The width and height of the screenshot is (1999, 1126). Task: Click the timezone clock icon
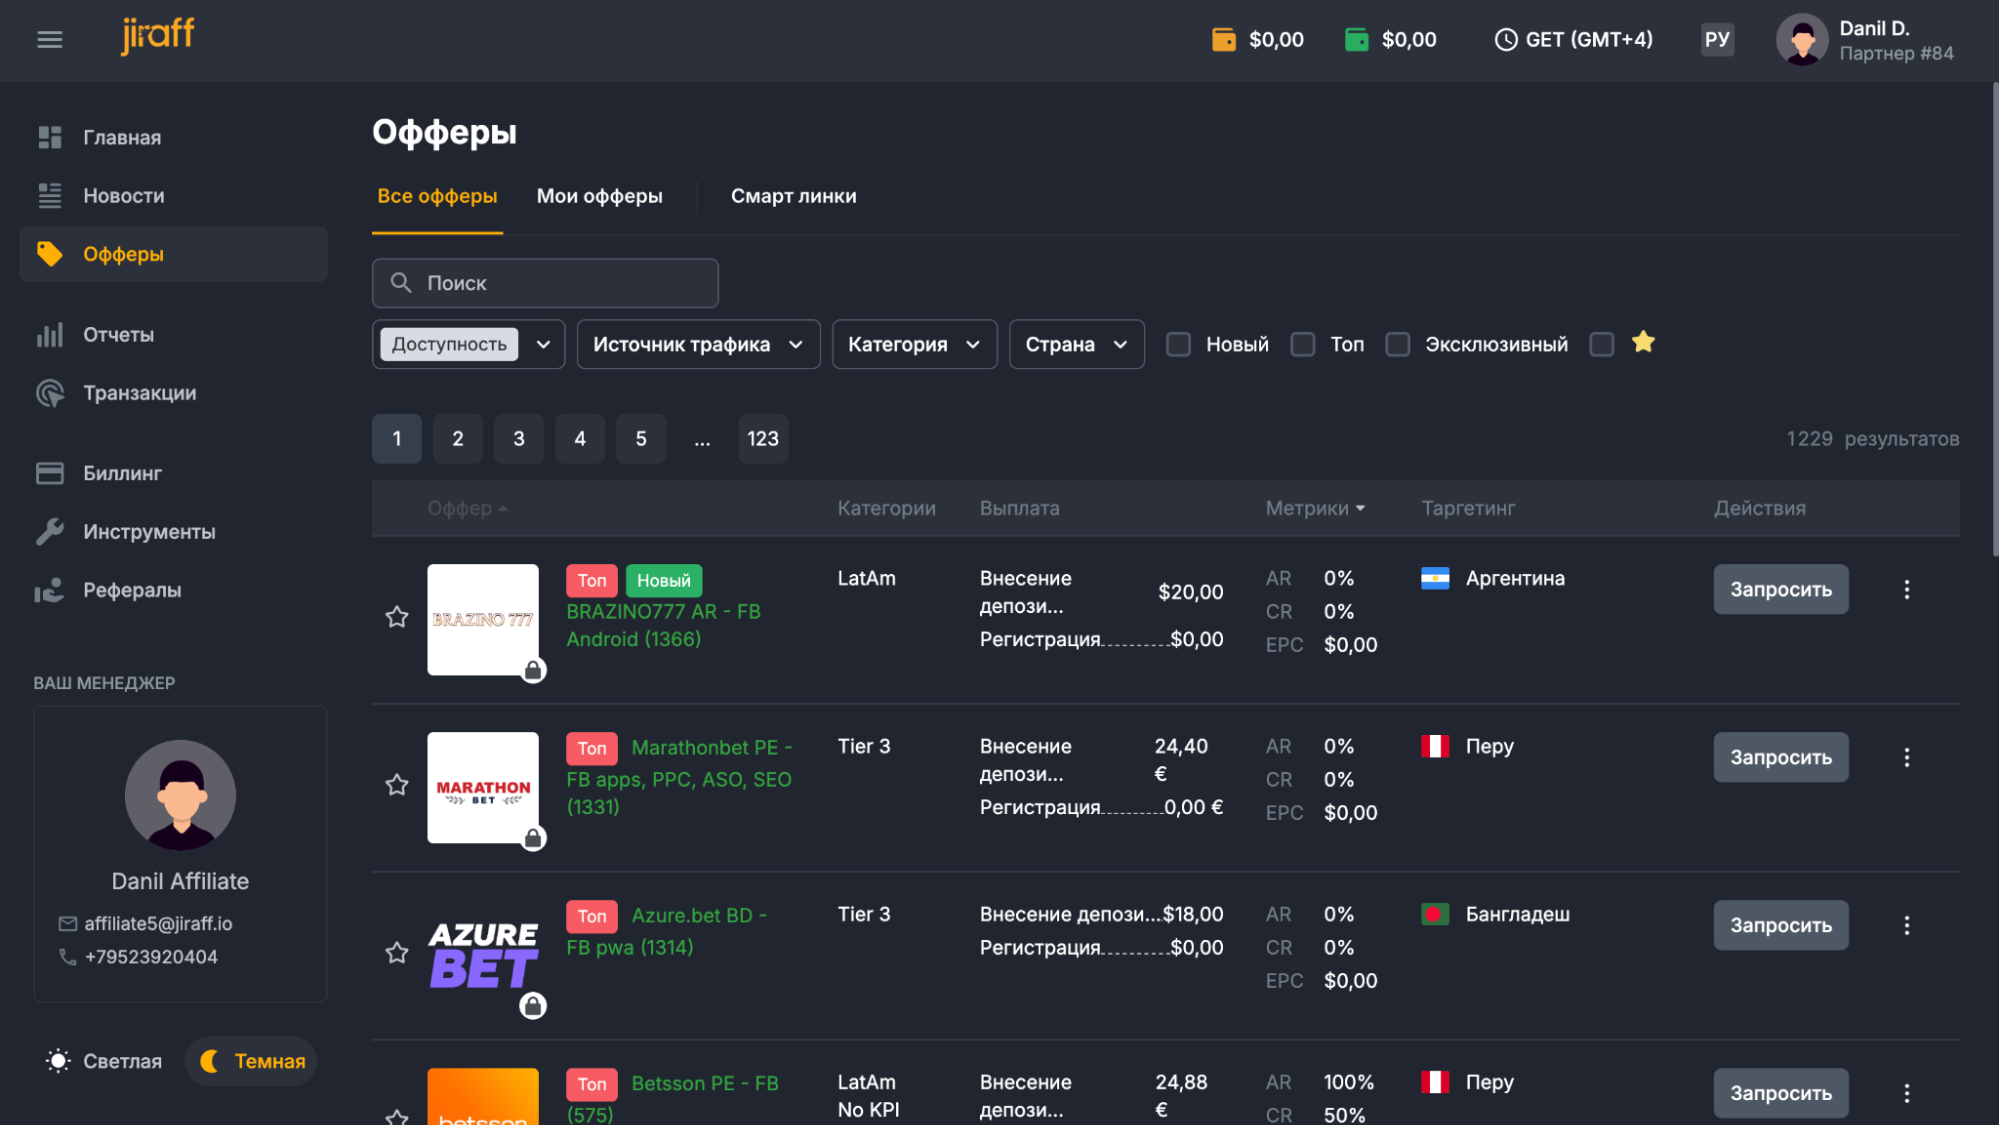(x=1505, y=40)
